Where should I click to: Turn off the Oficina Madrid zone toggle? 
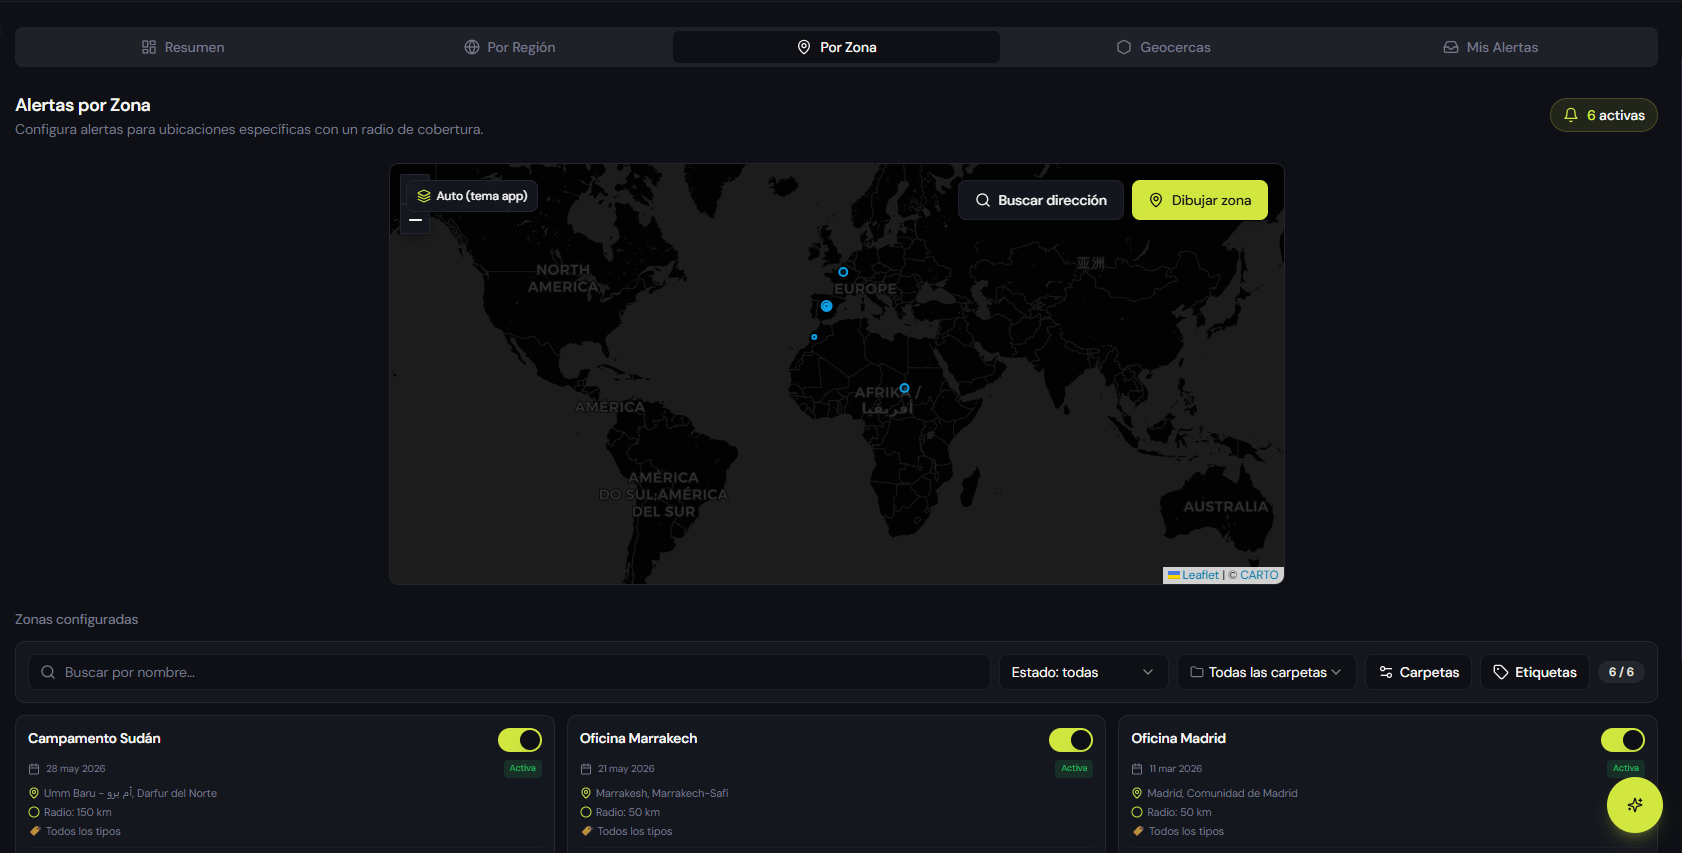pos(1622,740)
